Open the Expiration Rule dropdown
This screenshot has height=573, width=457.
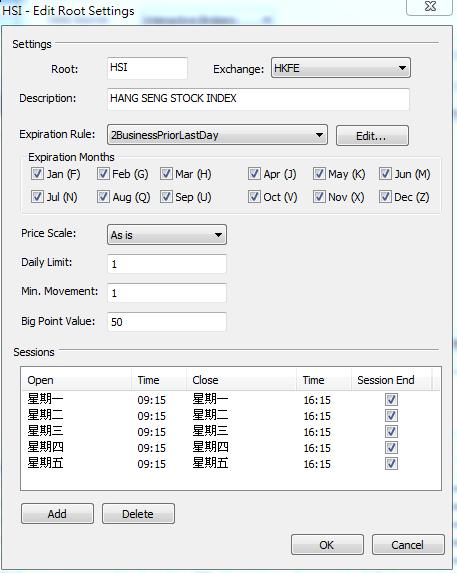point(217,135)
